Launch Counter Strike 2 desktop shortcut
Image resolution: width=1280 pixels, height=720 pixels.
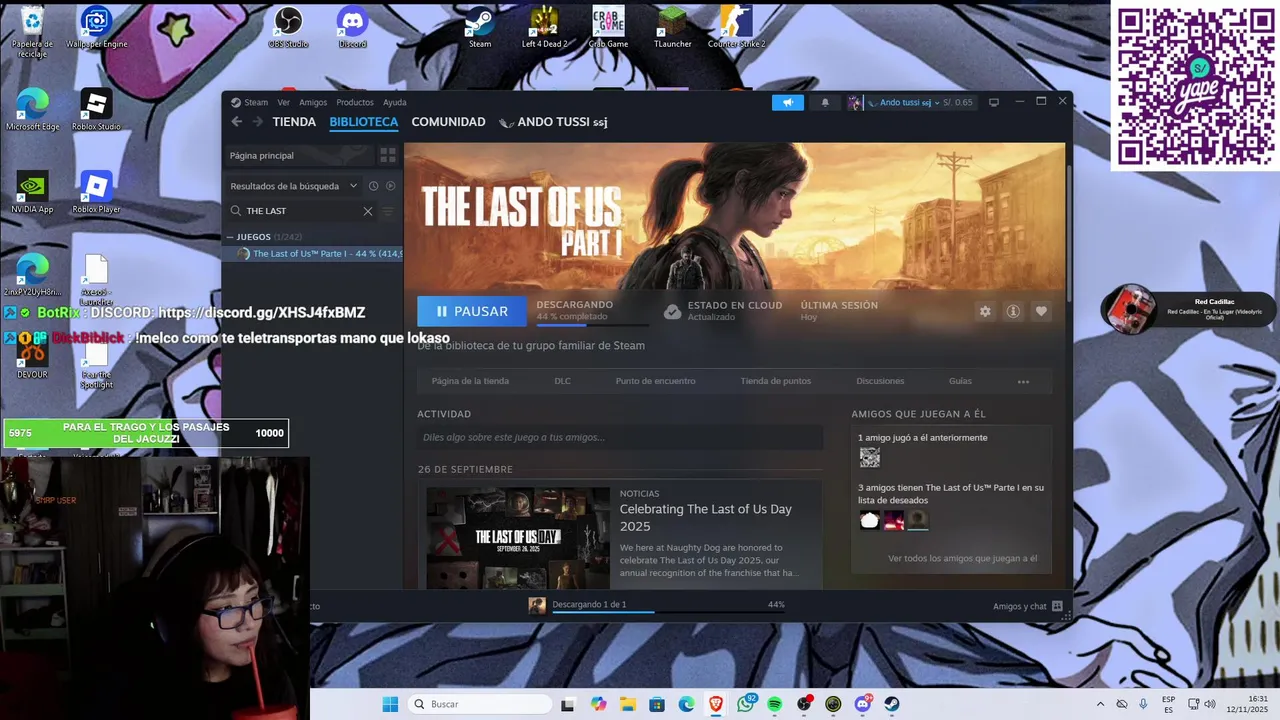pyautogui.click(x=736, y=27)
